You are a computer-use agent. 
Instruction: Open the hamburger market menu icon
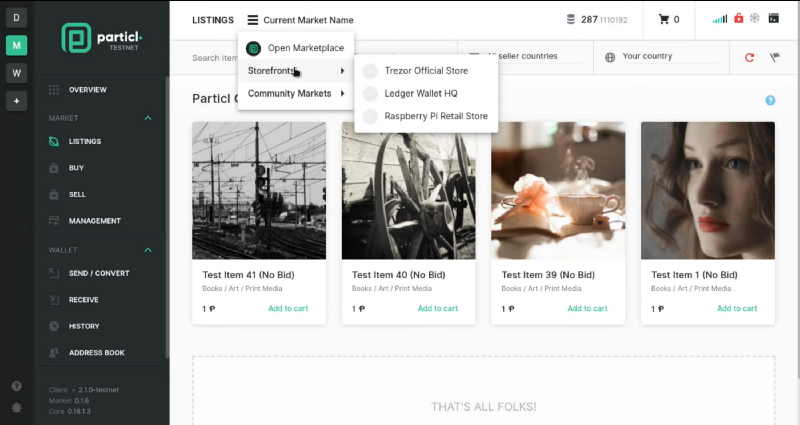[x=253, y=20]
